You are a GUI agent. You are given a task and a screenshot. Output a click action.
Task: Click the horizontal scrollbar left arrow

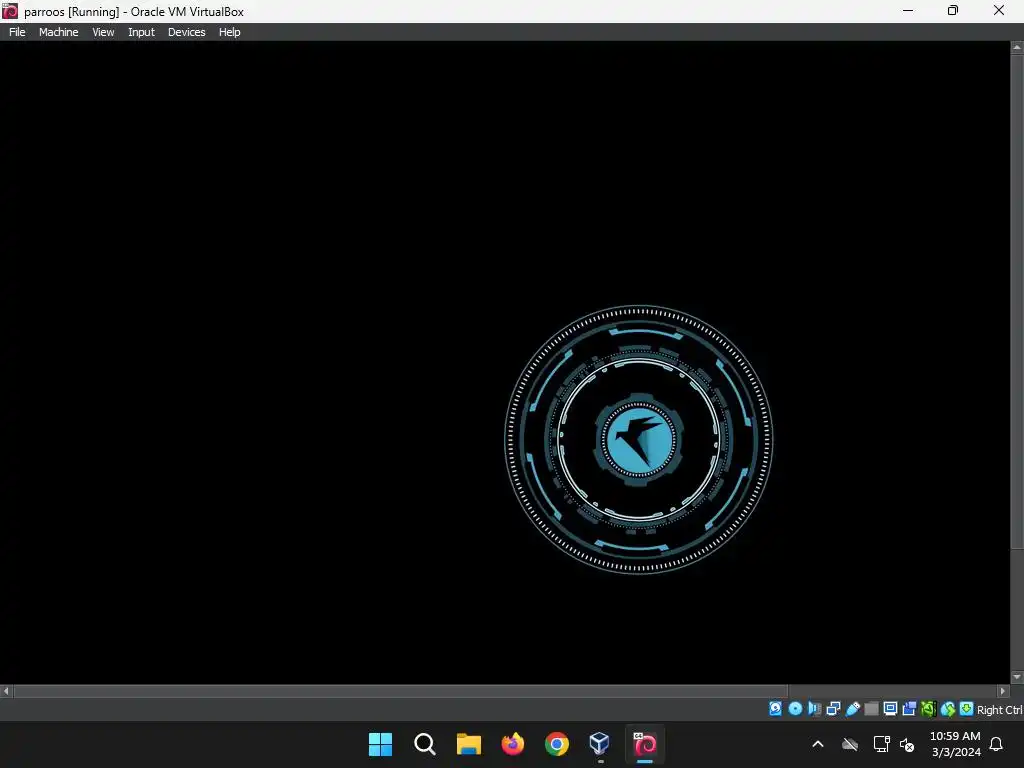pyautogui.click(x=6, y=691)
